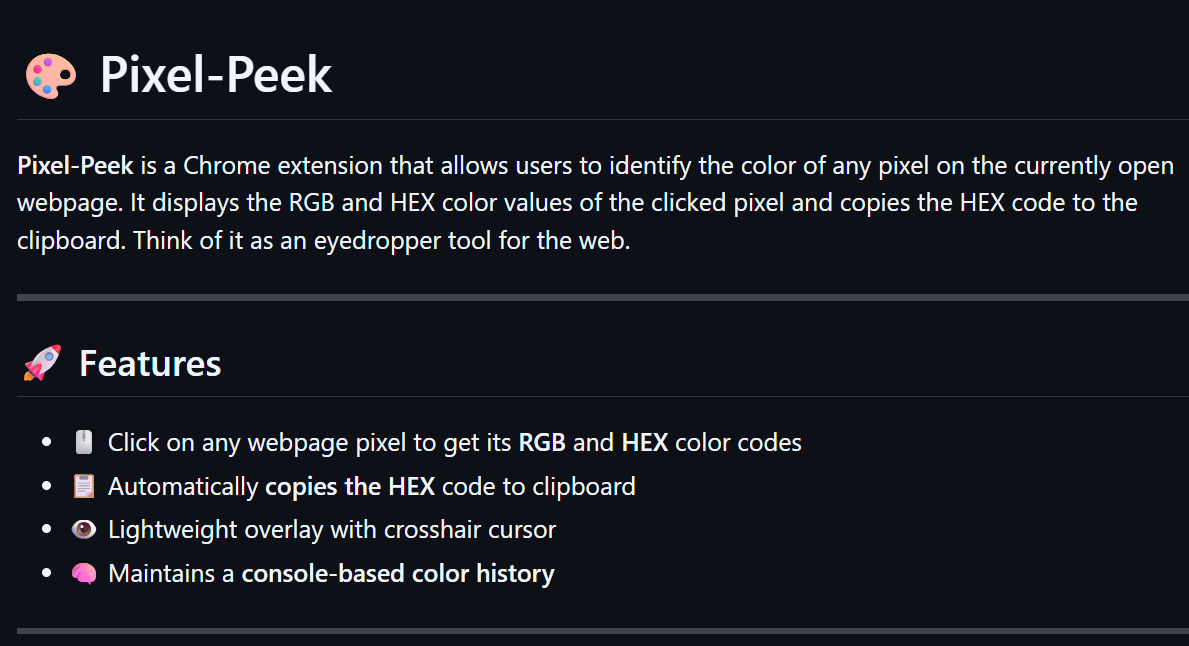Click the clipboard emoji icon
This screenshot has height=646, width=1189.
[84, 487]
